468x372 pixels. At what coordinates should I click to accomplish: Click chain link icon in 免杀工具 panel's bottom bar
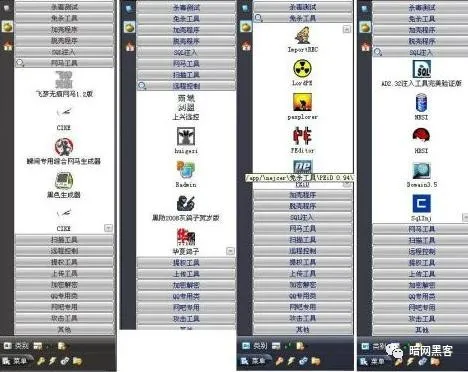303,361
